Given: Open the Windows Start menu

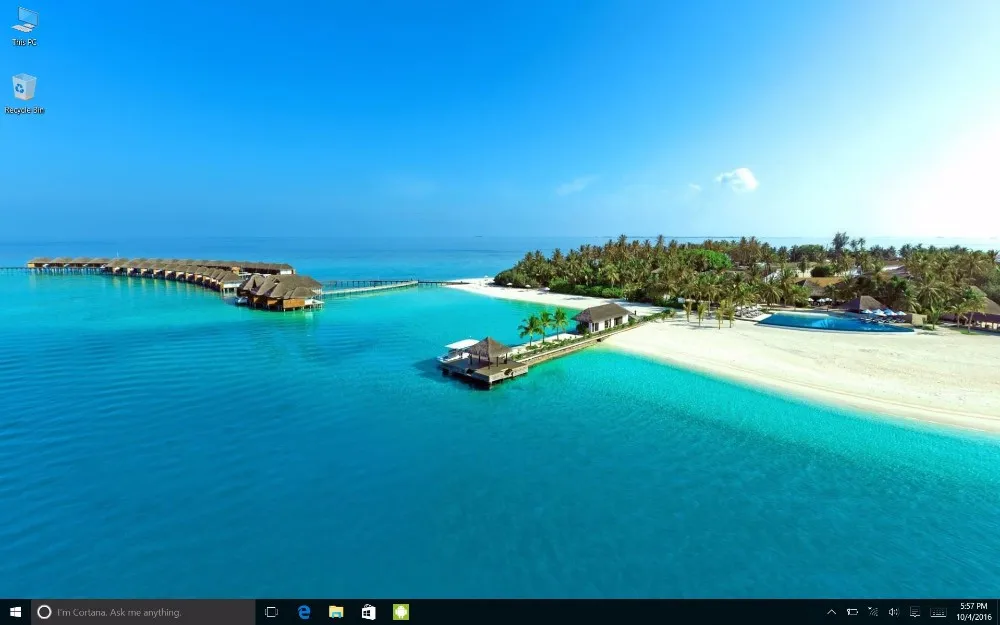Looking at the screenshot, I should [x=15, y=612].
